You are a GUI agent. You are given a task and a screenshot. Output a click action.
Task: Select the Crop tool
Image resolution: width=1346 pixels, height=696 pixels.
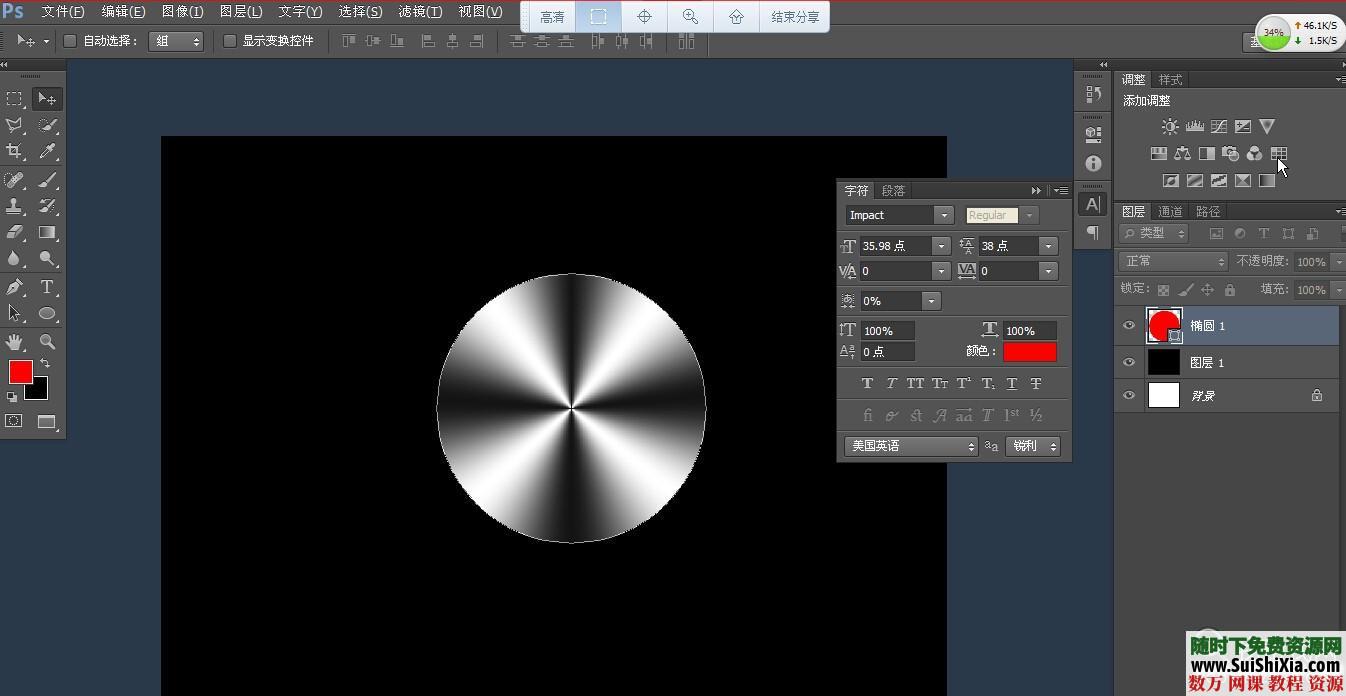pyautogui.click(x=14, y=152)
